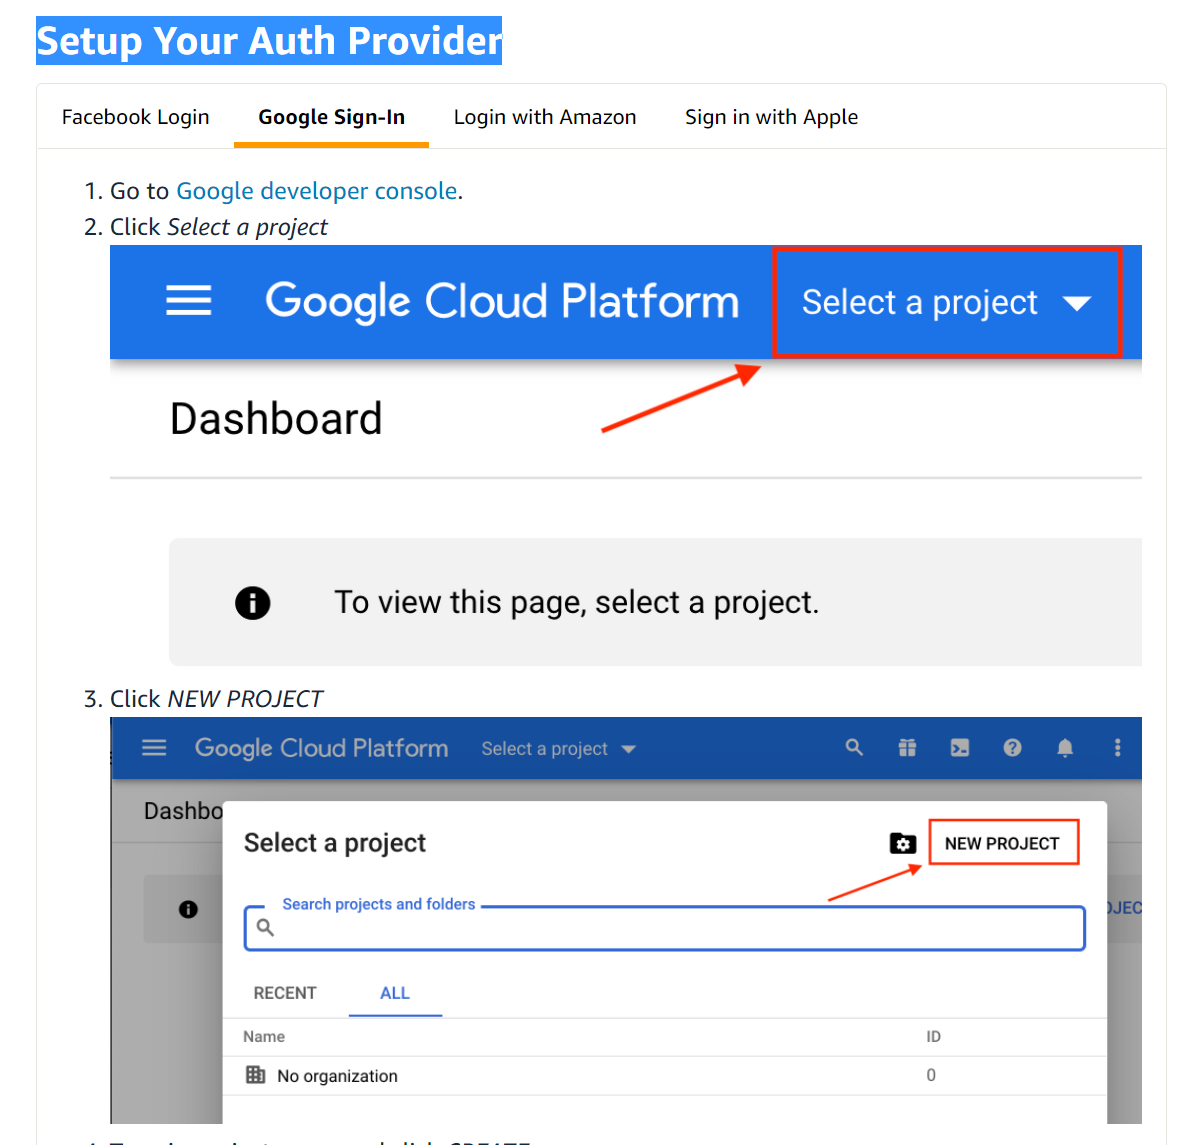Open the Sign in with Apple tab
This screenshot has width=1191, height=1145.
tap(771, 117)
